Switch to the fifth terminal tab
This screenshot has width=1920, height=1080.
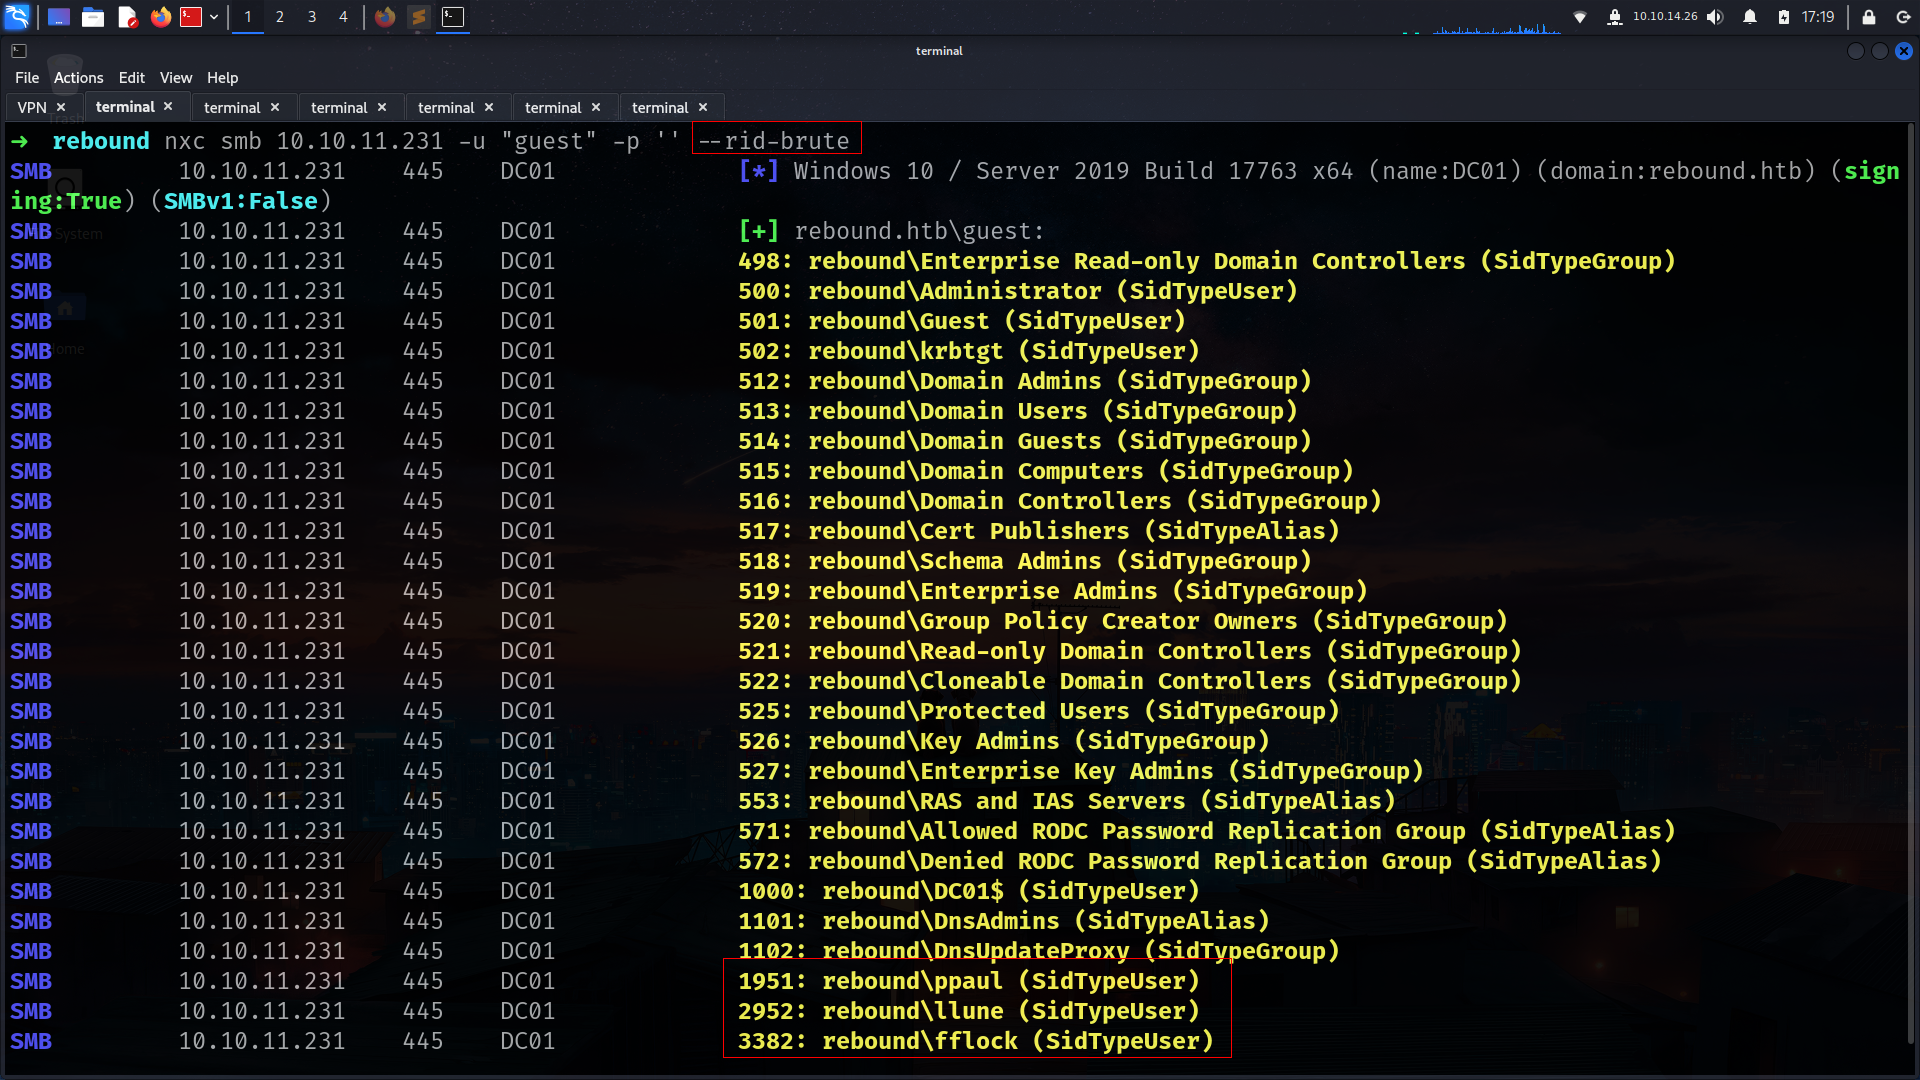click(x=446, y=107)
